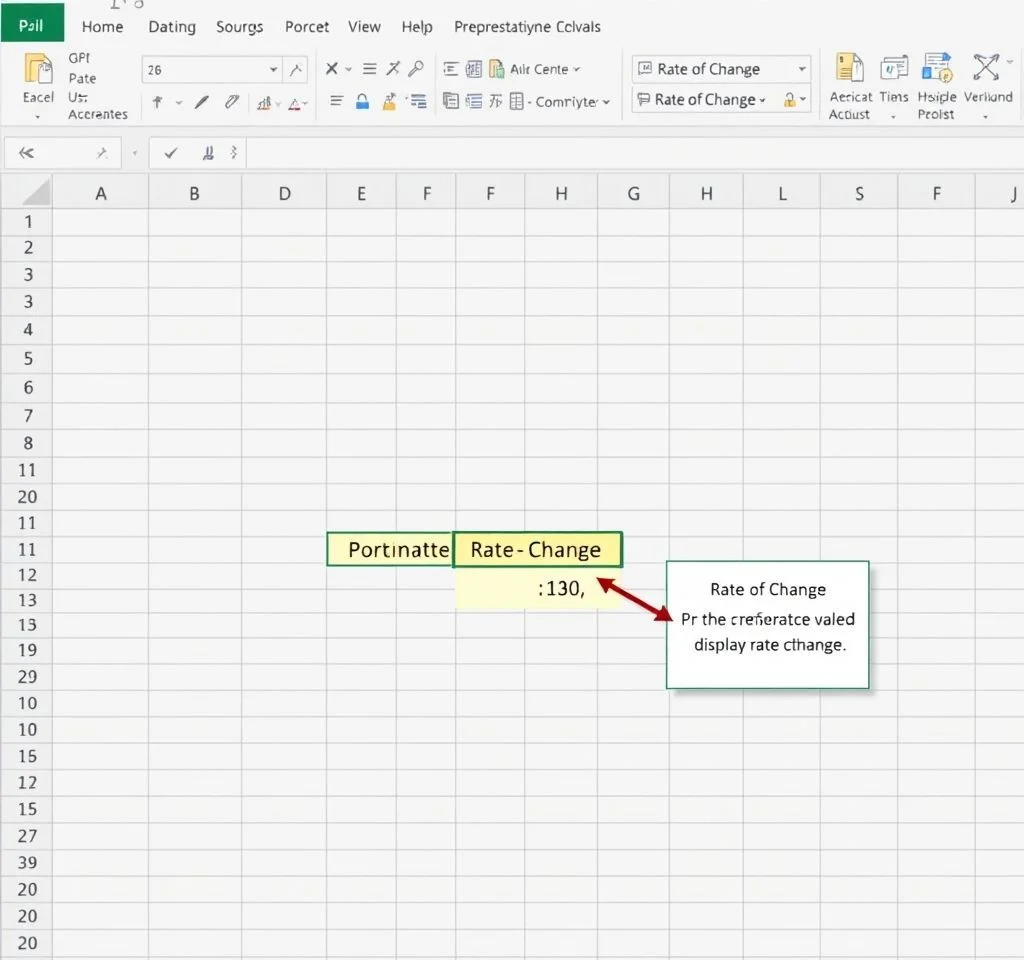Click the blue padlock icon
Screen dimensions: 1024x960
(362, 101)
